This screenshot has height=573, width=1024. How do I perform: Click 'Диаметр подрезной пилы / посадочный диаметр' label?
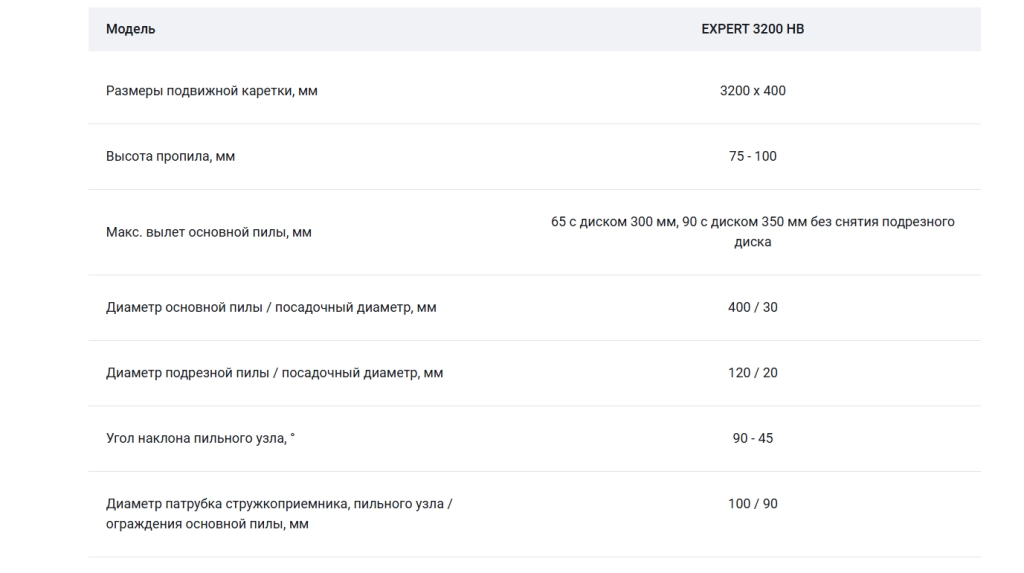point(274,372)
